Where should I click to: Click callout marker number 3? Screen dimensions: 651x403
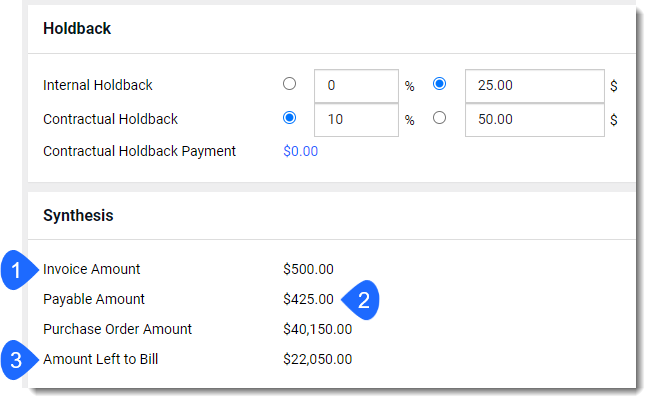(18, 360)
